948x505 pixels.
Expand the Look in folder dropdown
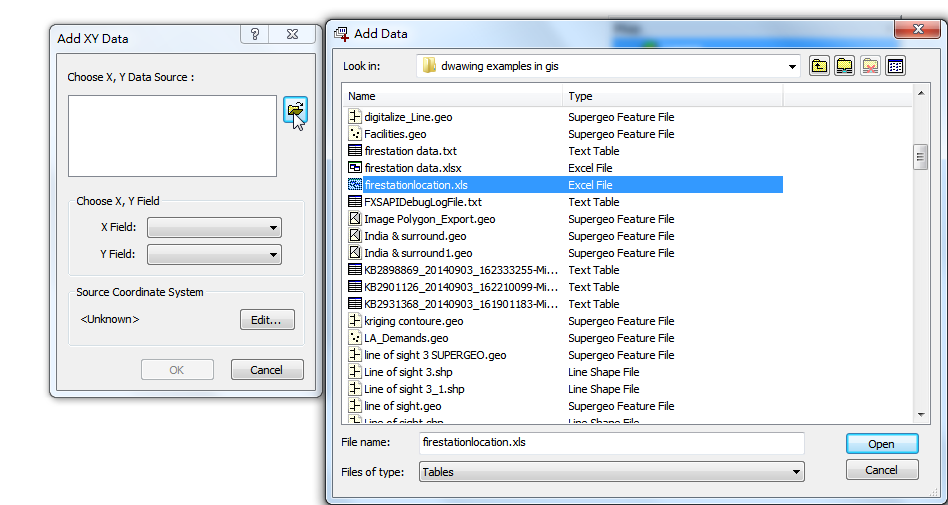click(x=794, y=66)
